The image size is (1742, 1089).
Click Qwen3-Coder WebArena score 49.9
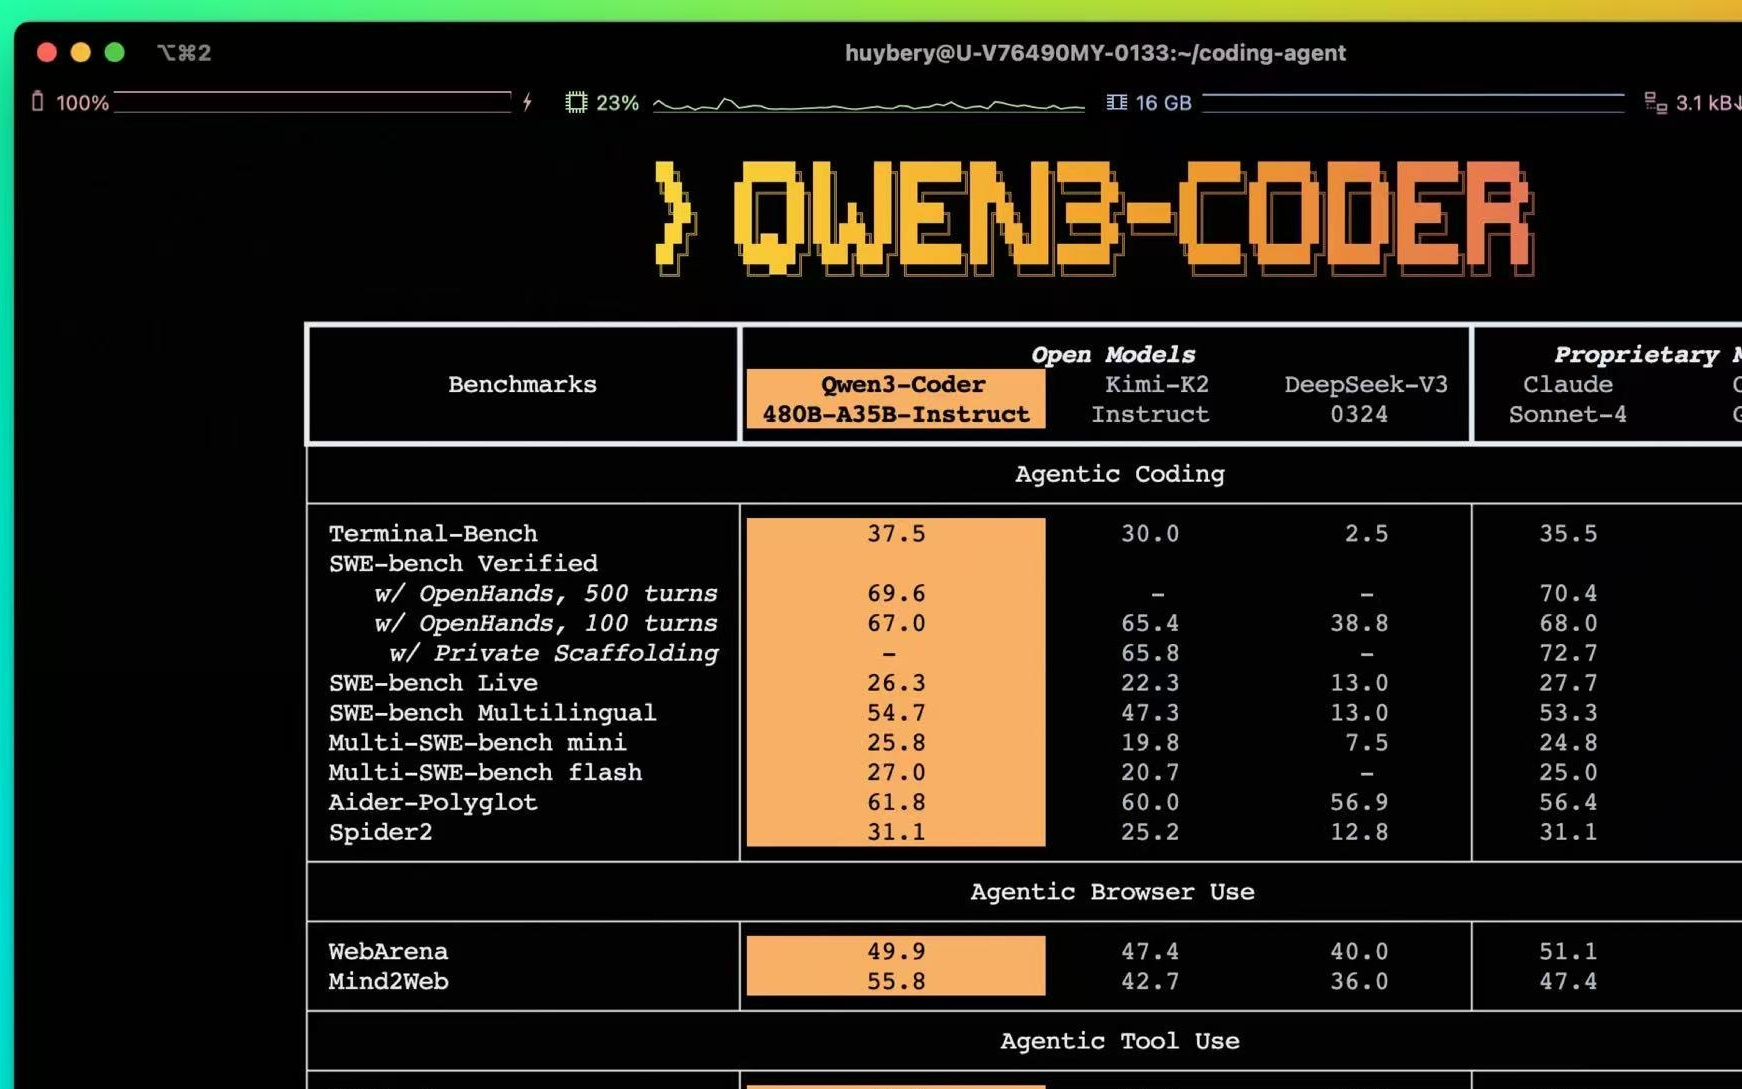coord(896,951)
